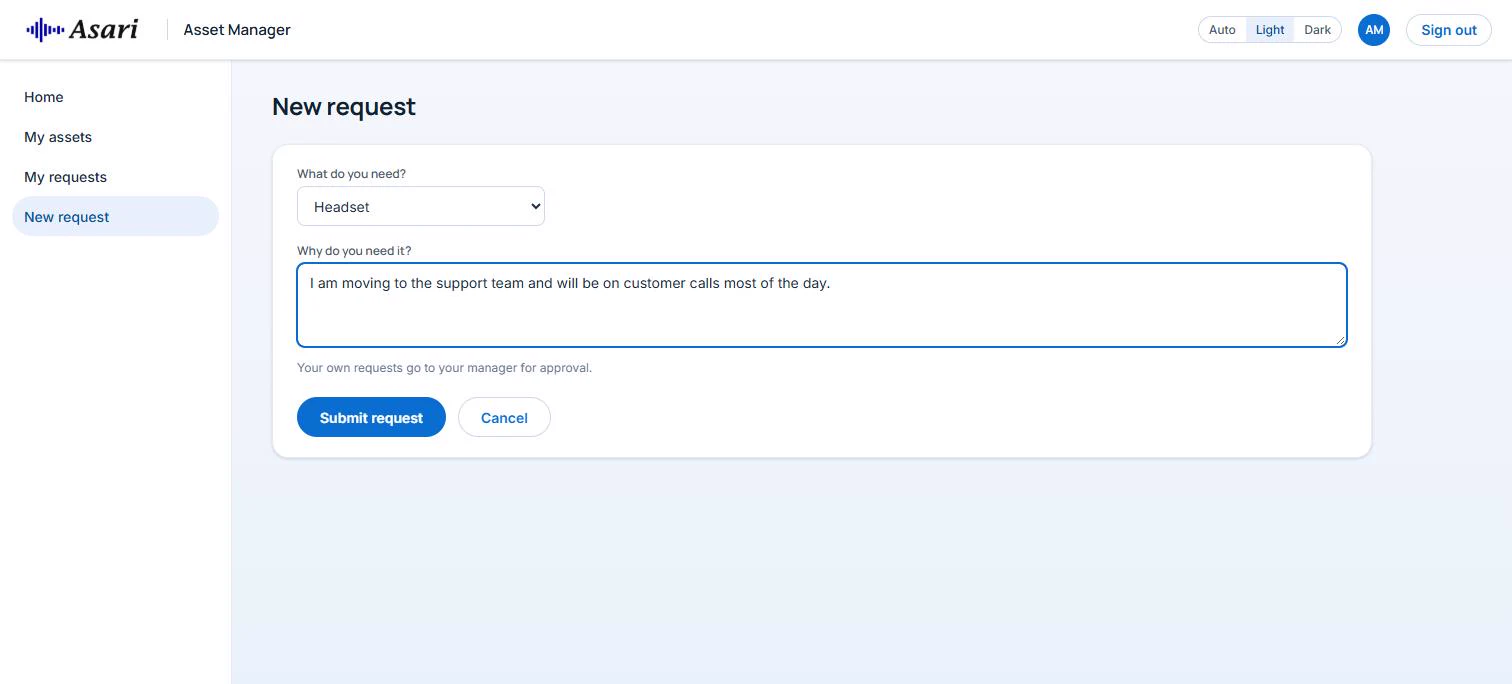Click the Asset Manager header title
The width and height of the screenshot is (1512, 684).
237,30
